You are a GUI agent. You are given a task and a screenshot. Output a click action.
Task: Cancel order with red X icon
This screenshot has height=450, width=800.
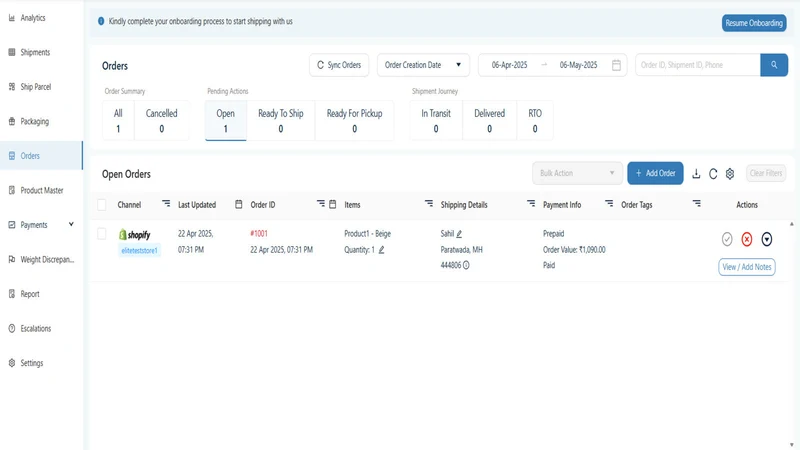[x=746, y=239]
